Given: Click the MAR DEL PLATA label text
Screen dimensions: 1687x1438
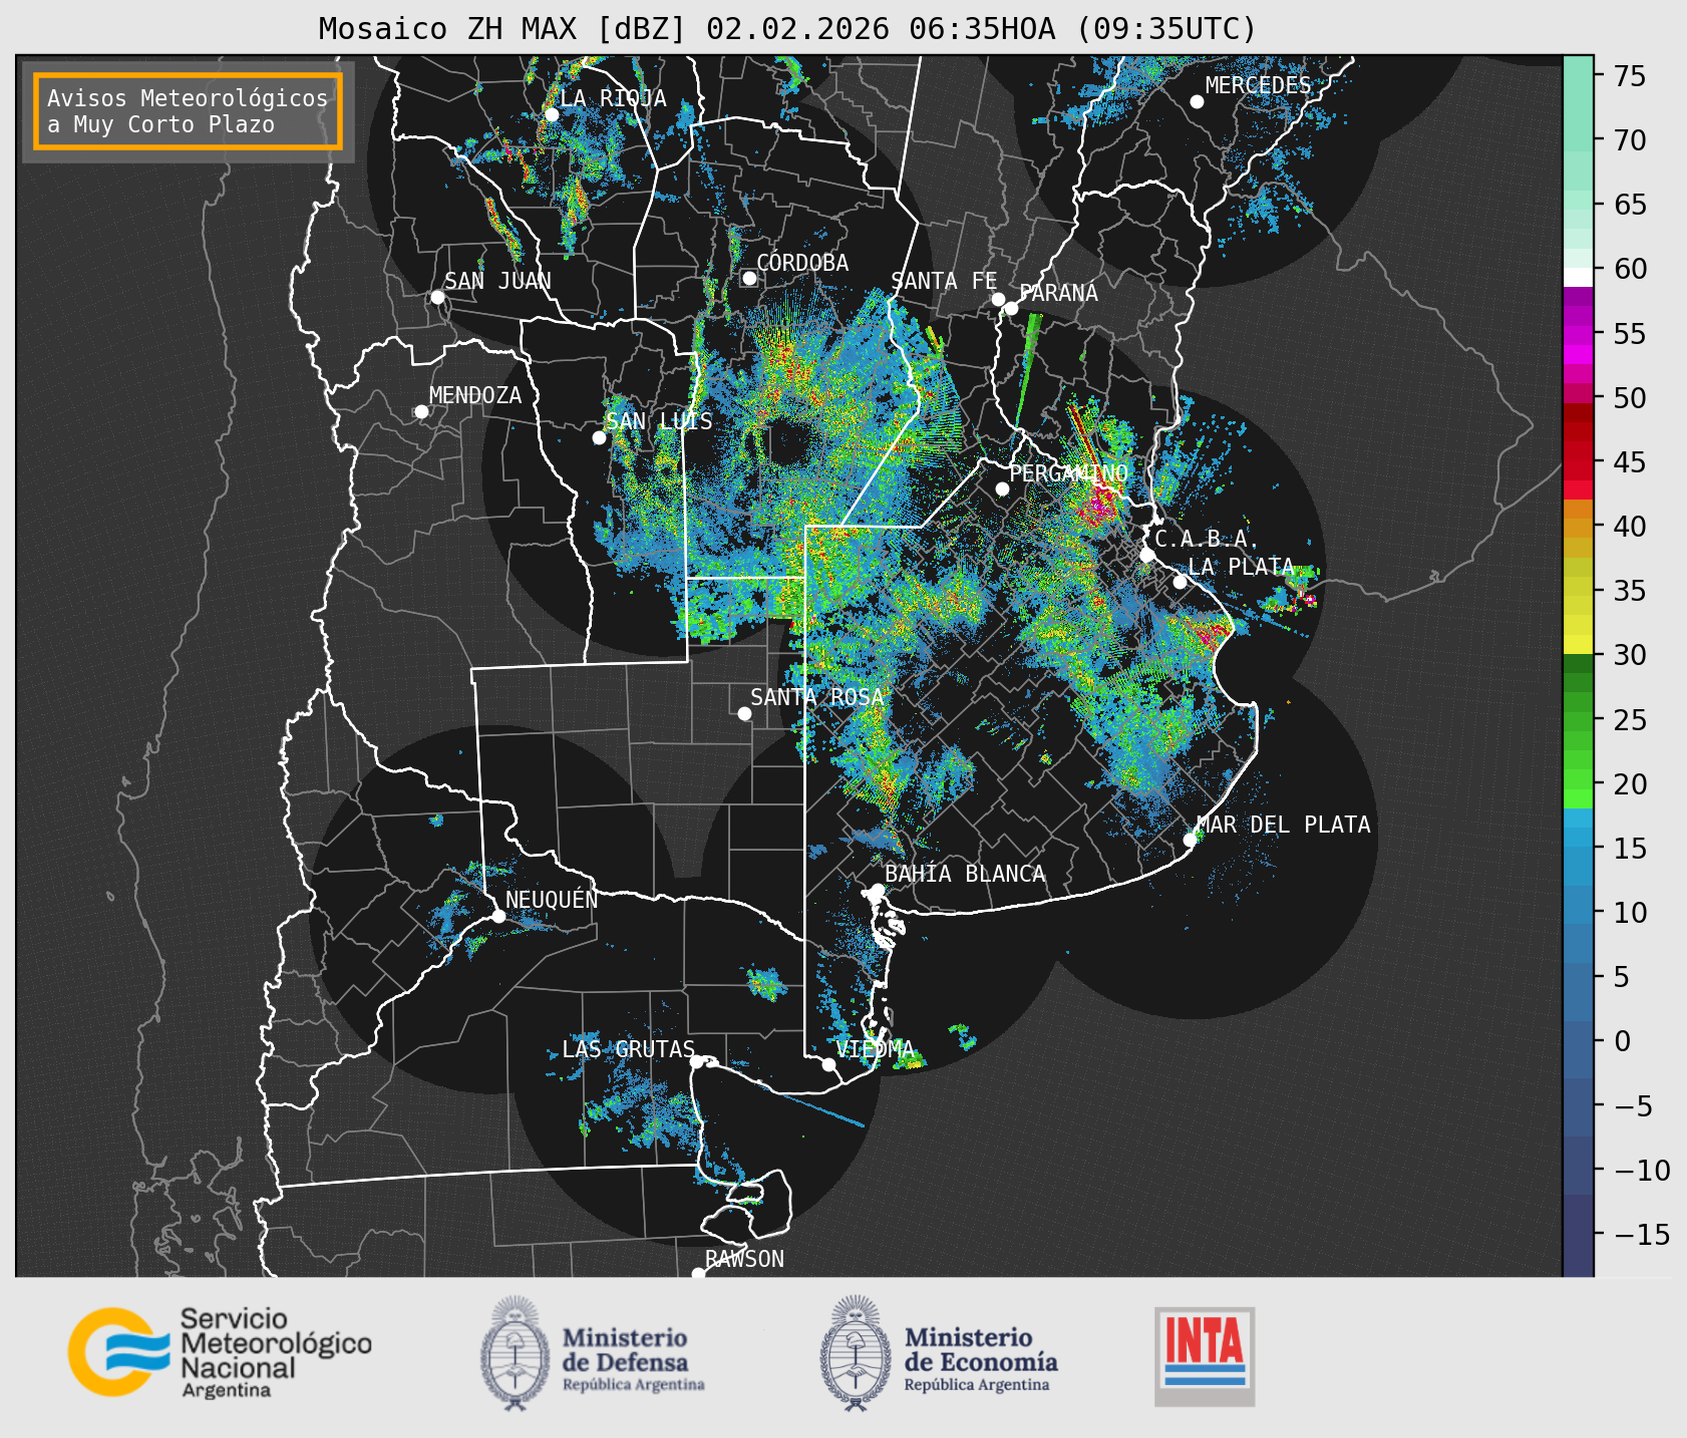Looking at the screenshot, I should tap(1283, 824).
